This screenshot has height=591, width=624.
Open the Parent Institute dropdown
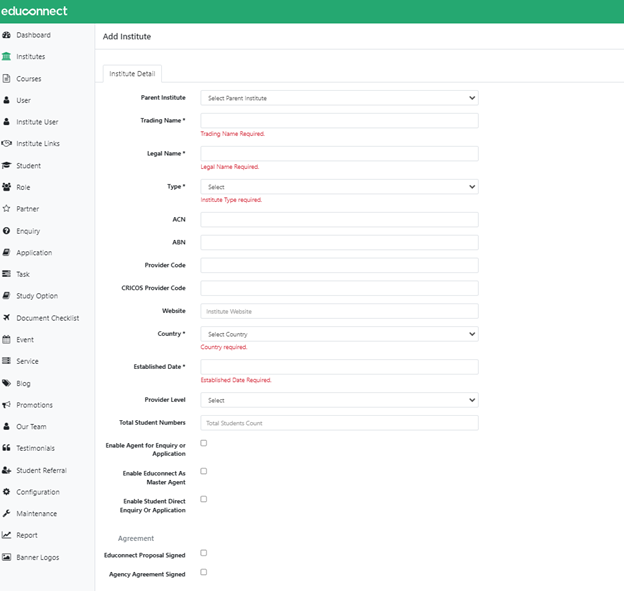pos(339,98)
